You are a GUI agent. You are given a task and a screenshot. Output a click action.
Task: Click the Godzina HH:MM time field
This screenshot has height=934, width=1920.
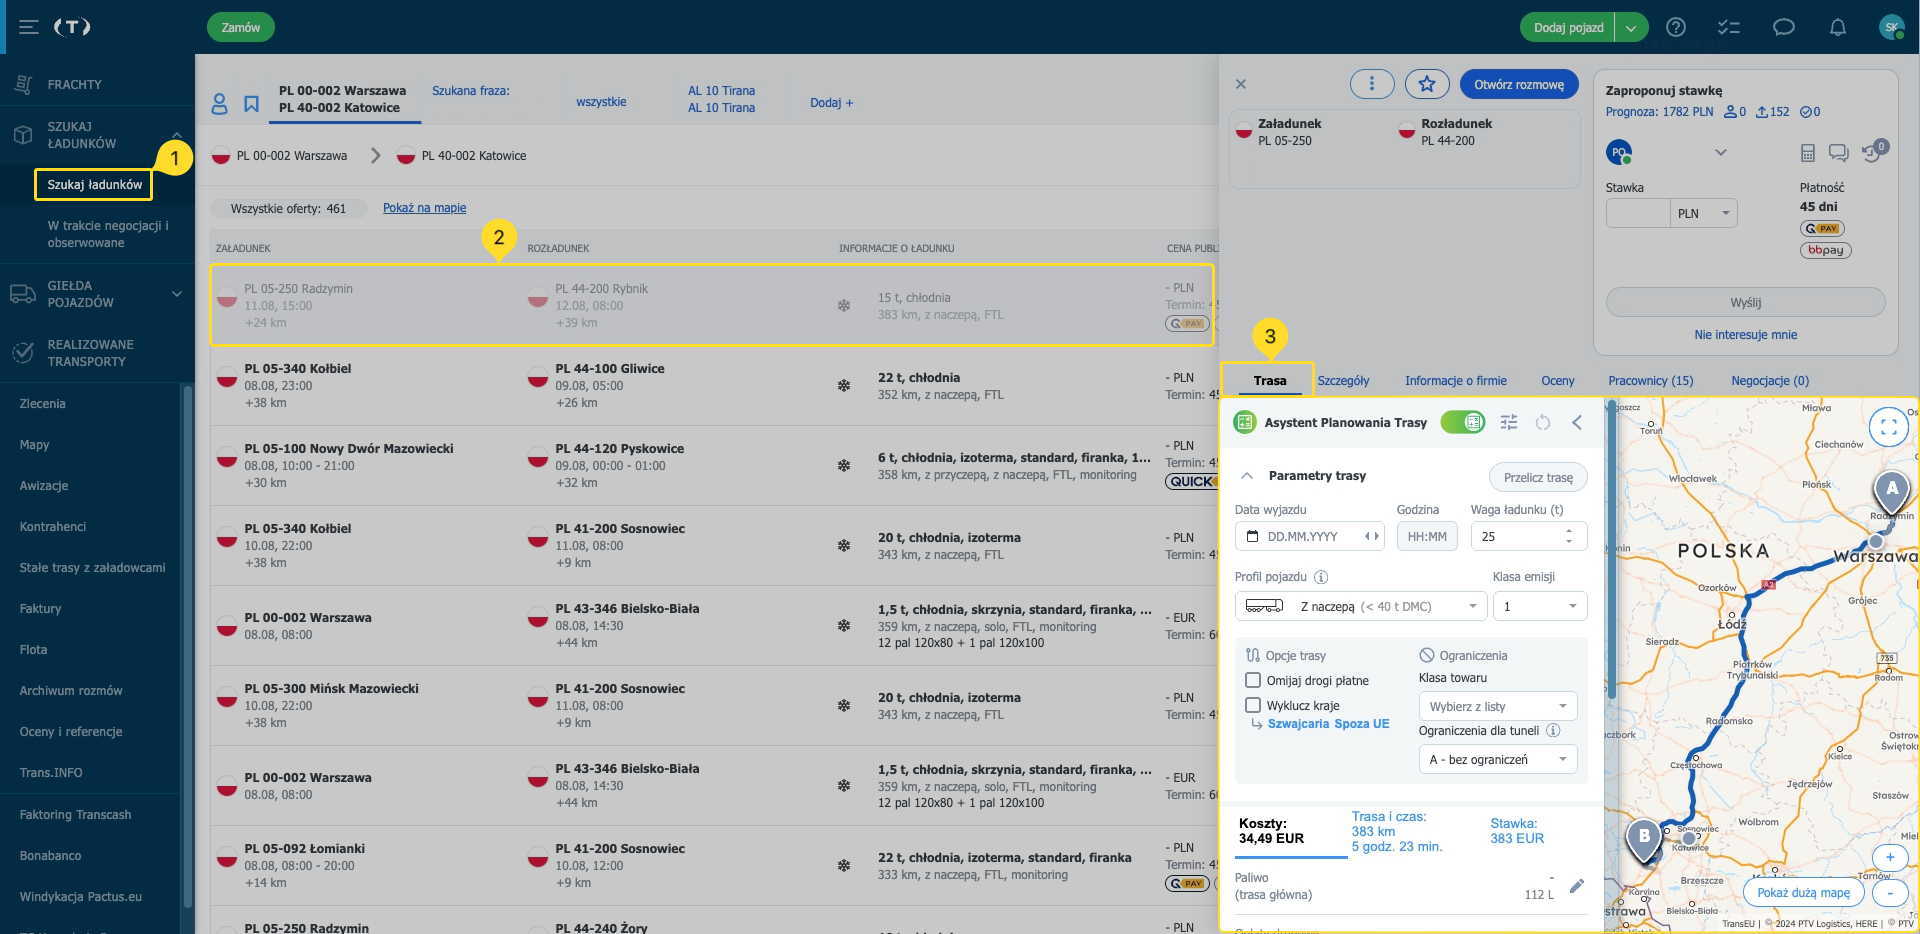[1427, 536]
